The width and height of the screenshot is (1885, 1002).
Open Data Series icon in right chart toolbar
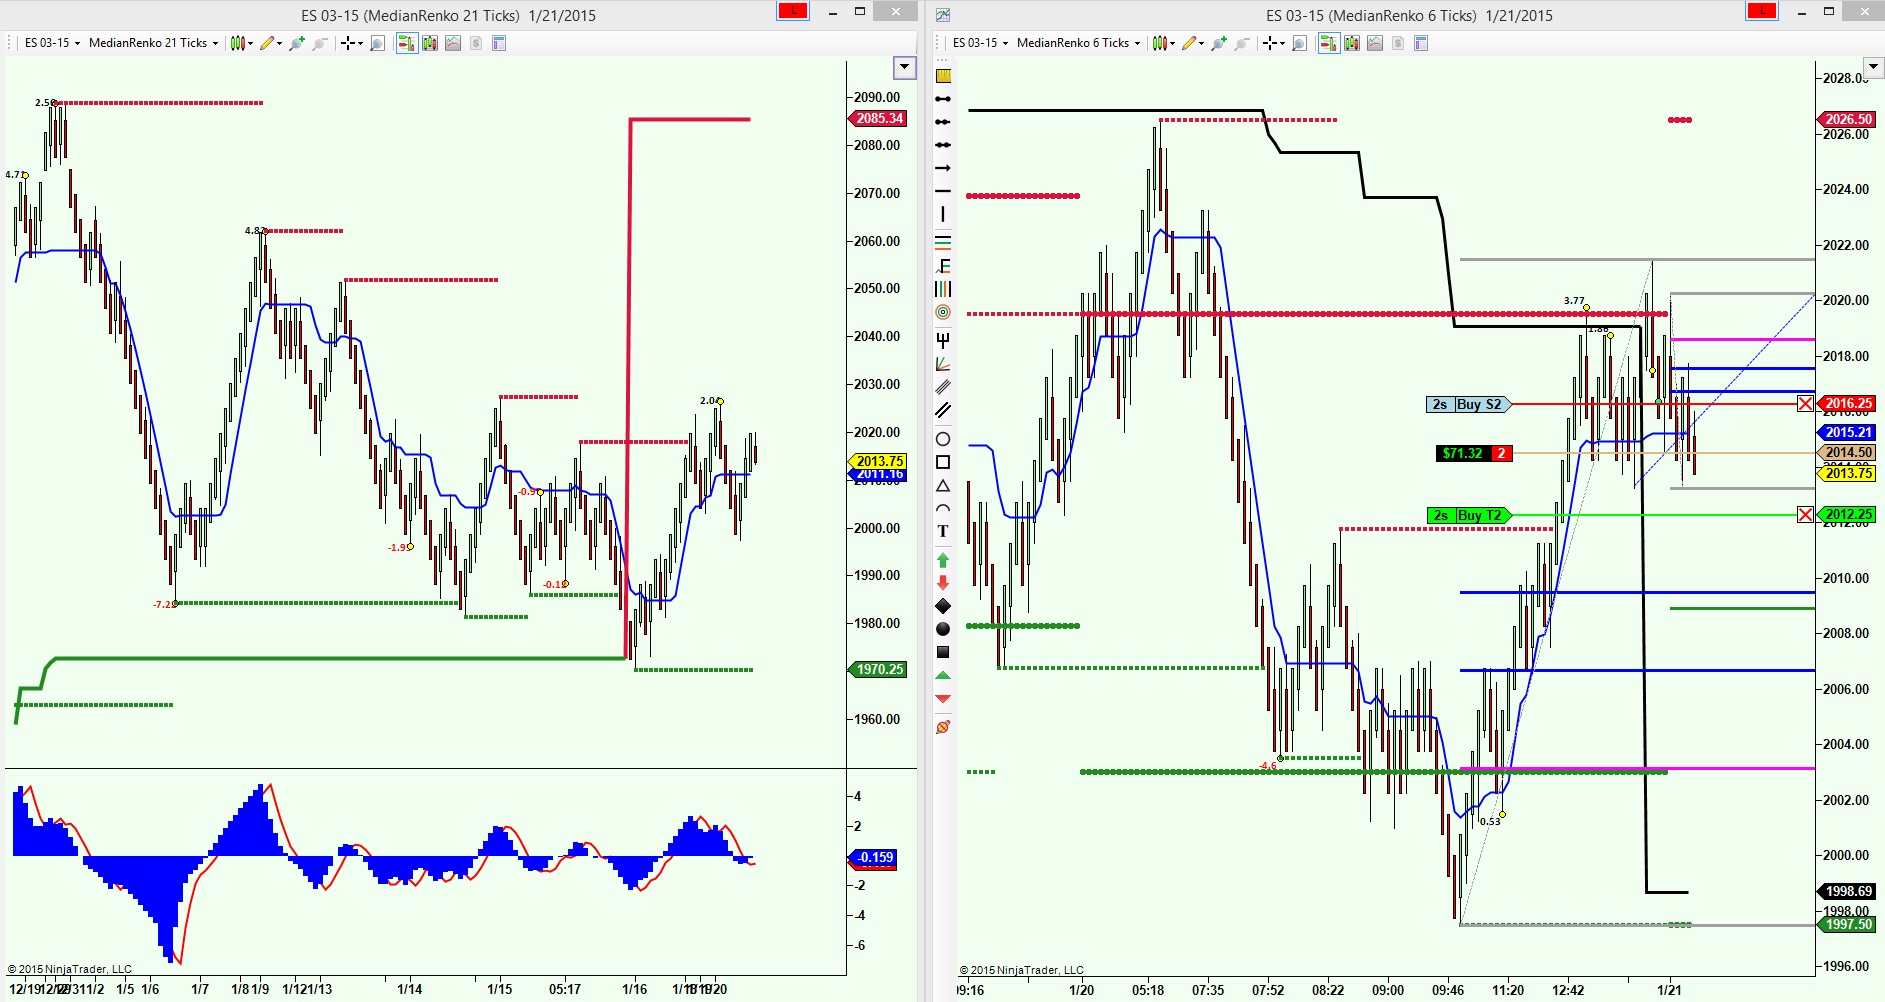click(1352, 43)
